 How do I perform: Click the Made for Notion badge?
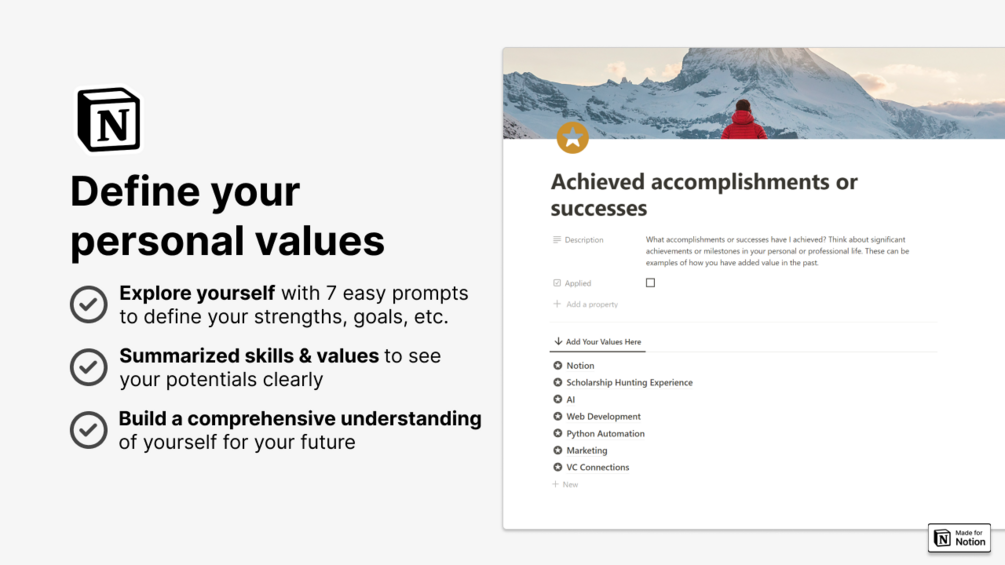point(959,537)
